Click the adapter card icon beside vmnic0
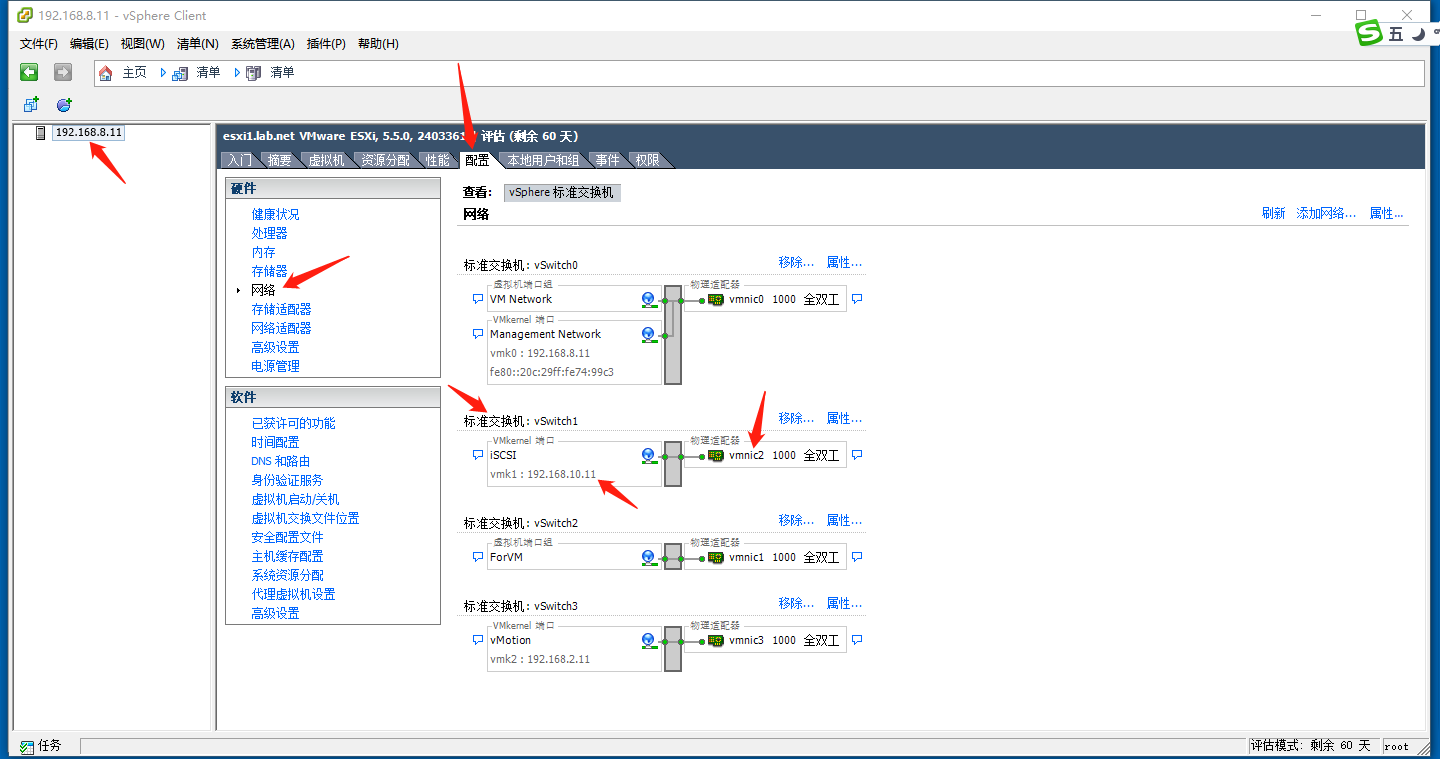 [716, 299]
